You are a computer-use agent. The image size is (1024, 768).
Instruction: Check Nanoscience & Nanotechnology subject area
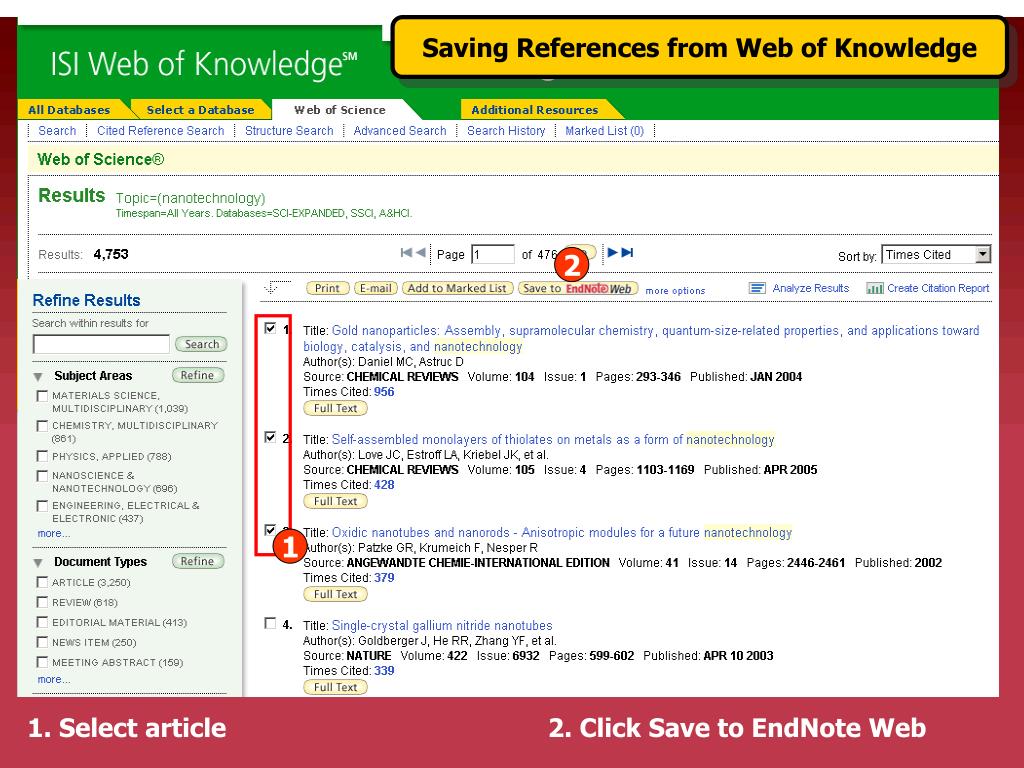[x=42, y=475]
